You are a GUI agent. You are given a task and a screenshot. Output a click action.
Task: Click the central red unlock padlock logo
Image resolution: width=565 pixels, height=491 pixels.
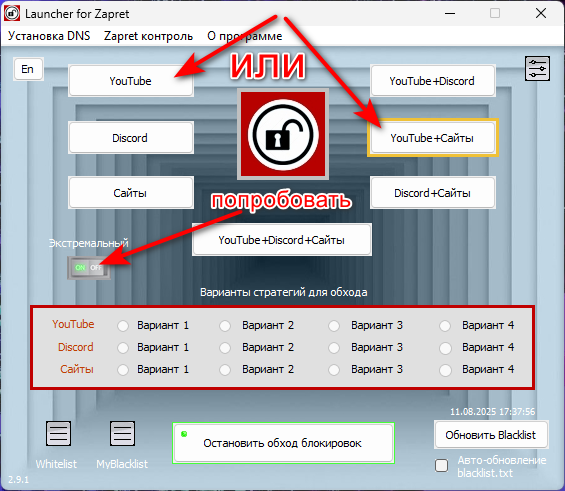pyautogui.click(x=283, y=134)
